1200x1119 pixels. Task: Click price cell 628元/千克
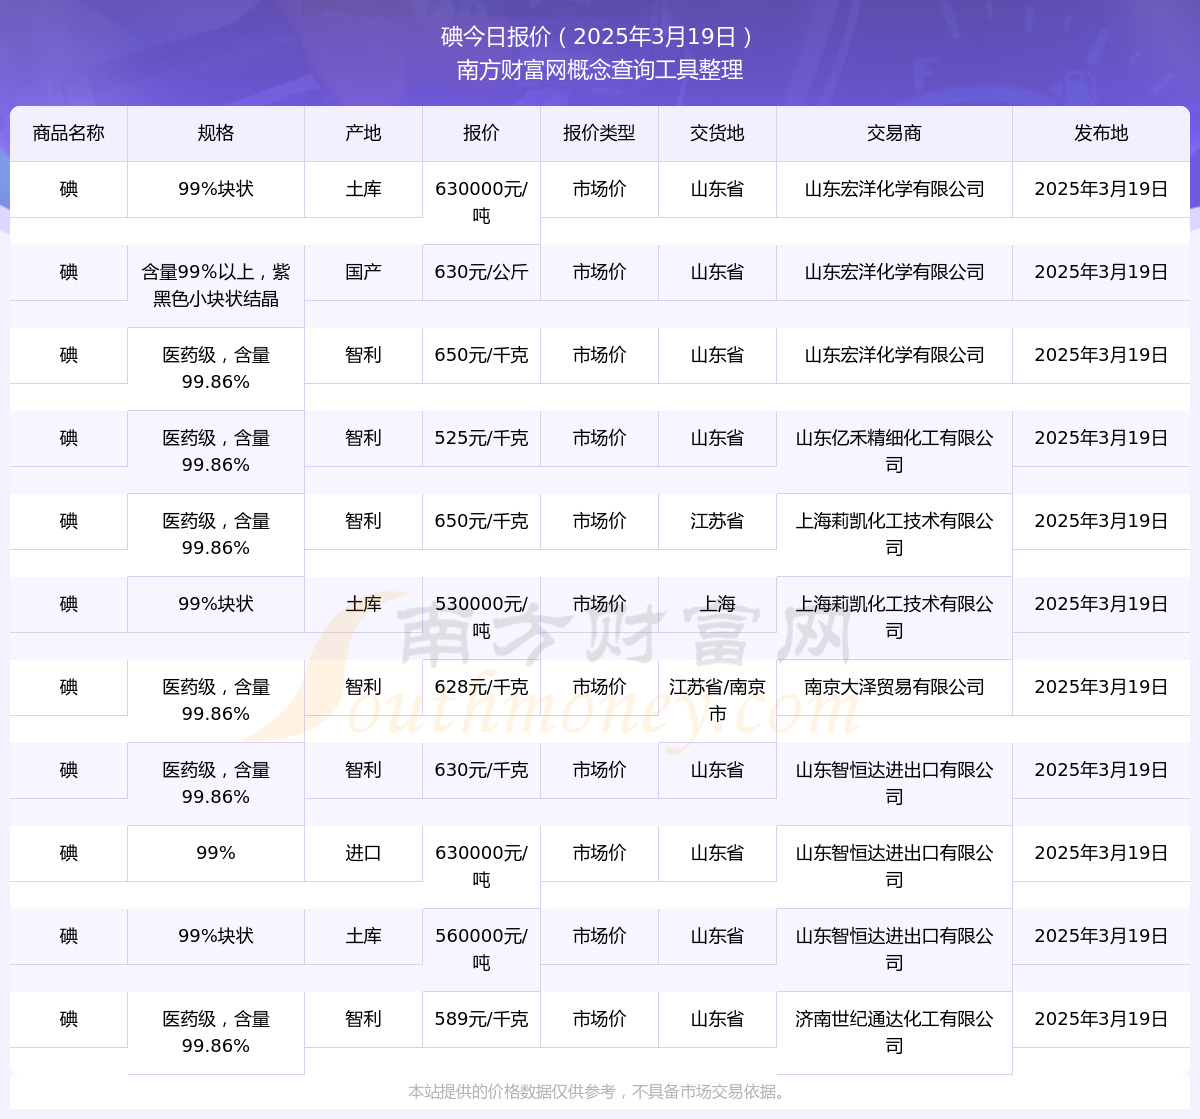point(481,687)
